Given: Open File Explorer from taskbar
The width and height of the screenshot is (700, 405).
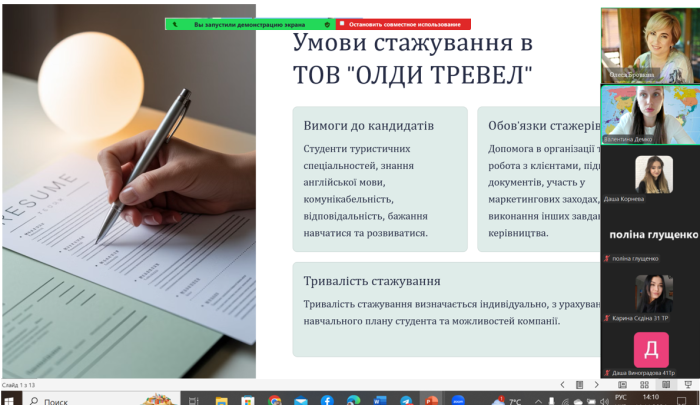Looking at the screenshot, I should pyautogui.click(x=221, y=401).
